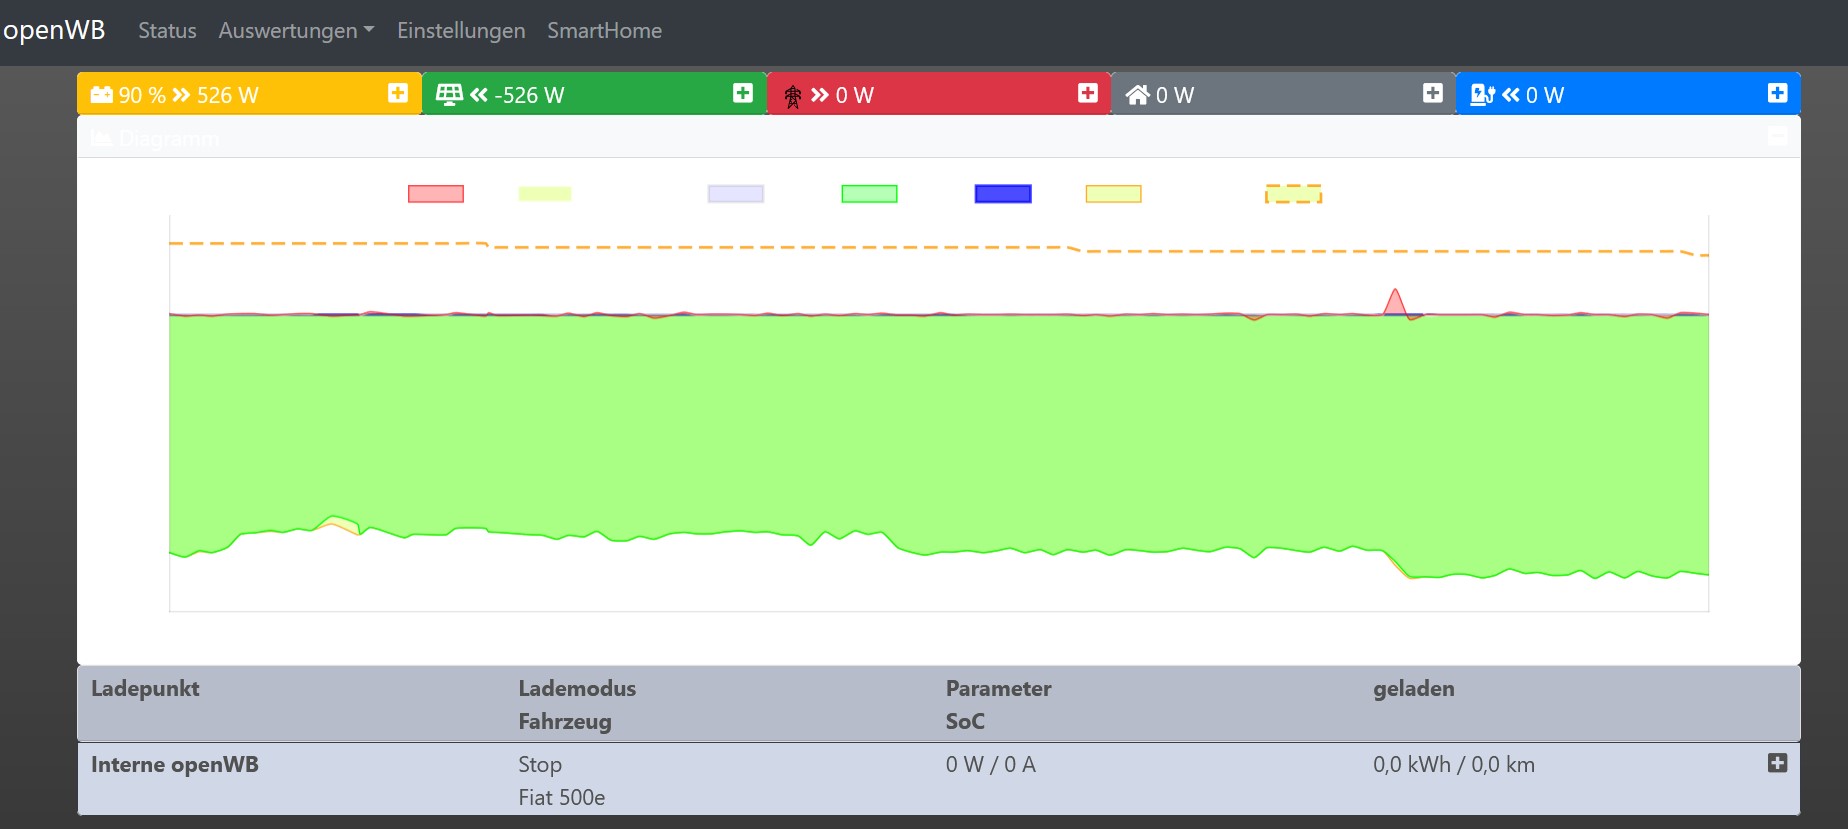Open the Auswertungen dropdown menu
Screen dimensions: 1848x829
point(296,31)
